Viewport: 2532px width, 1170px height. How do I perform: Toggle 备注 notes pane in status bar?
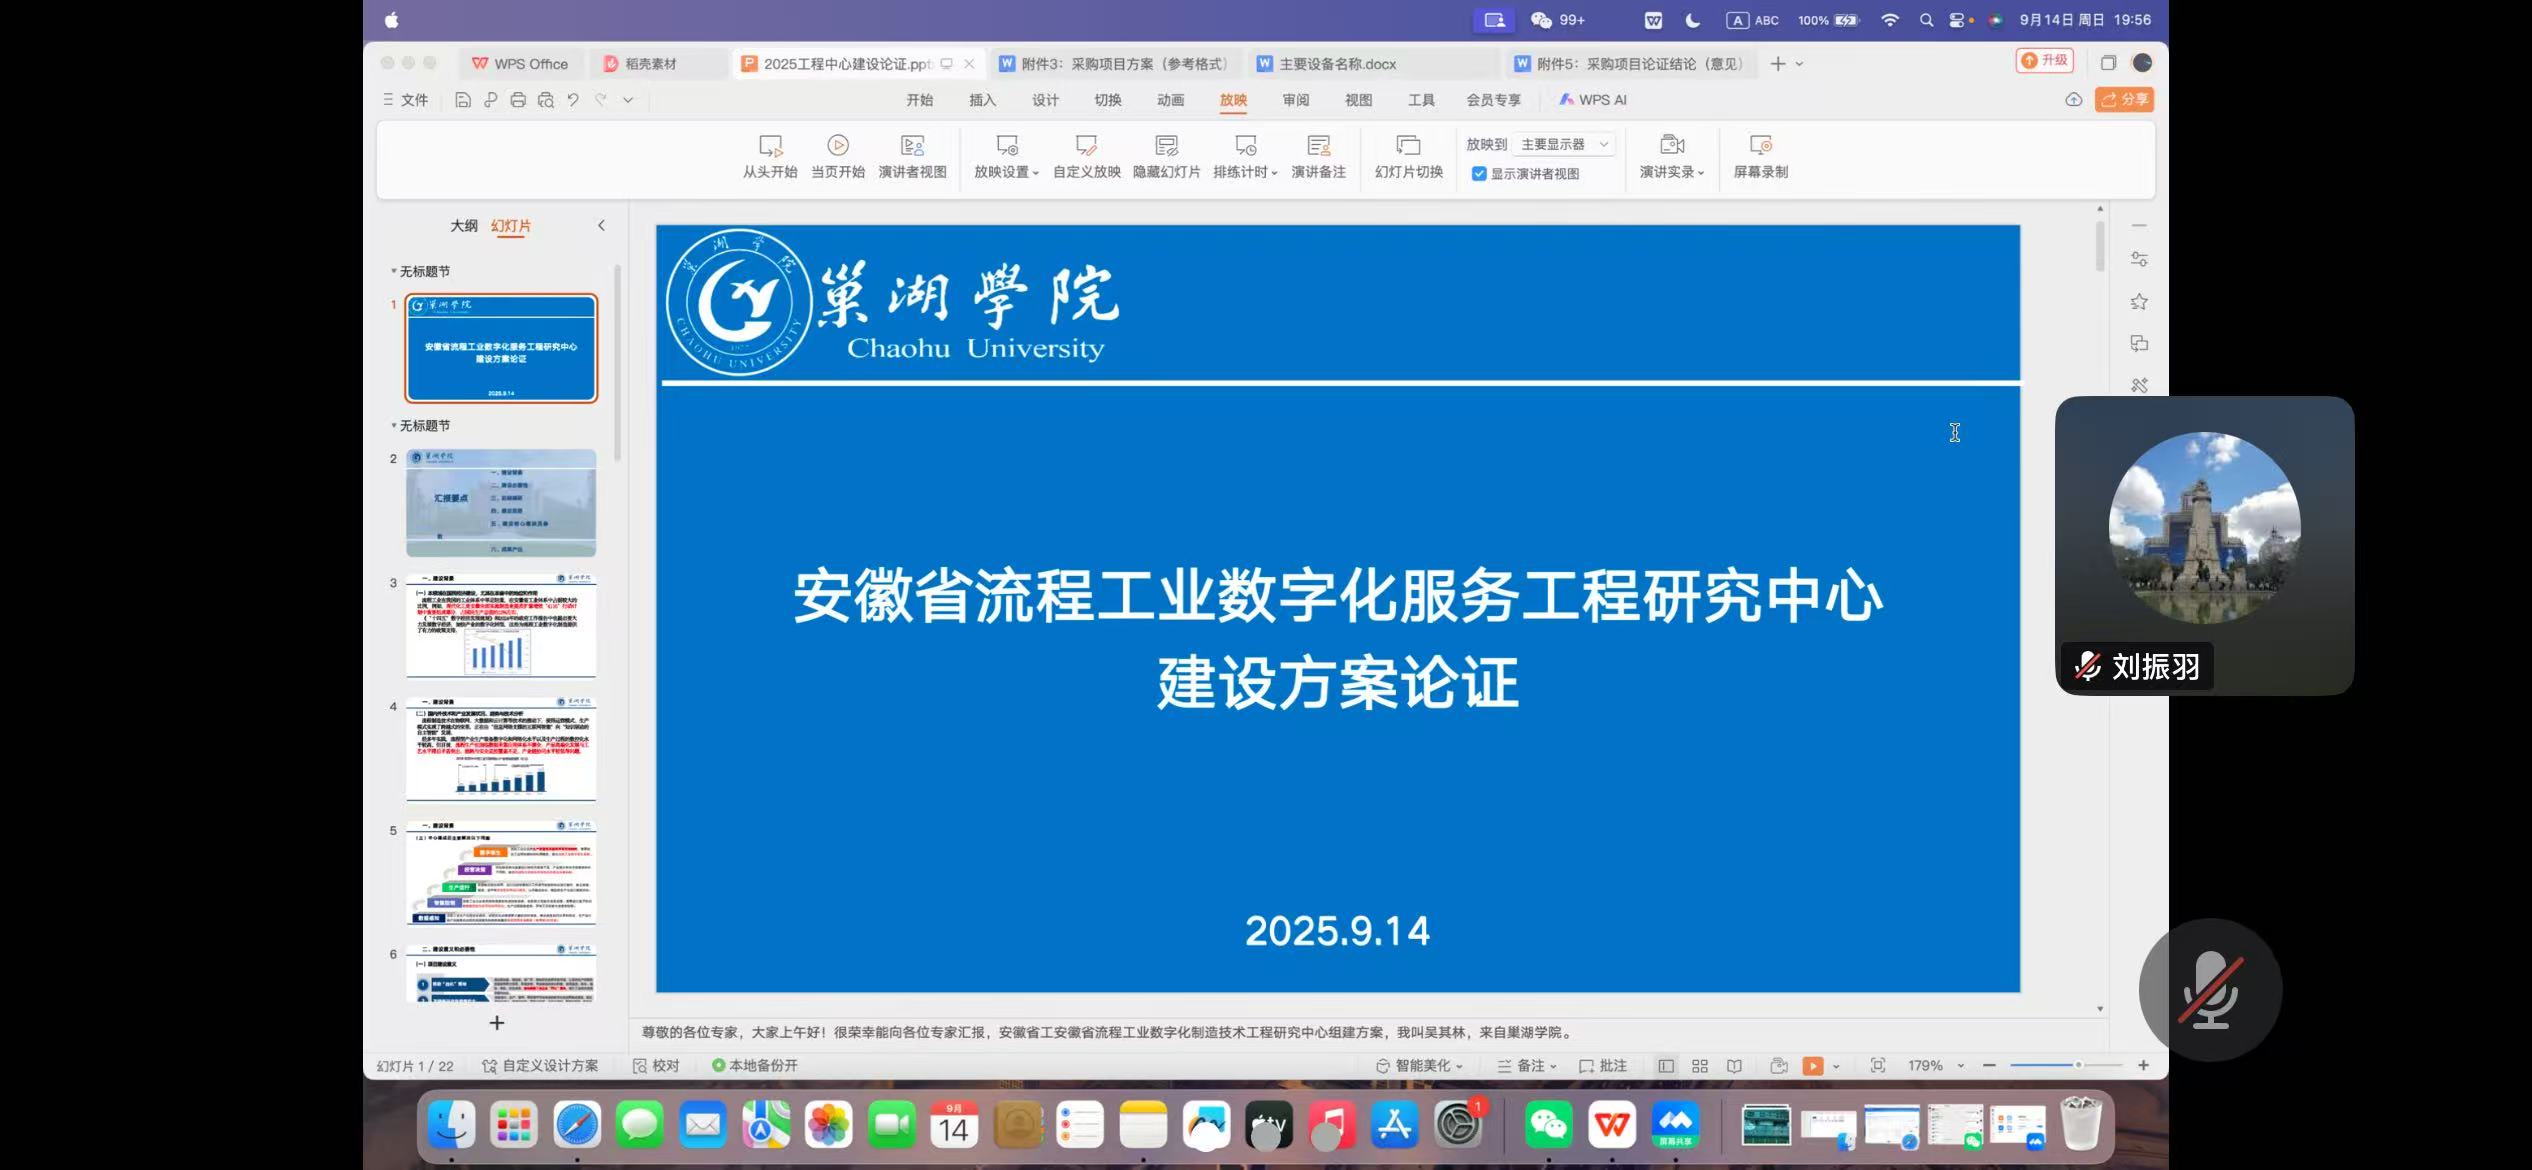point(1526,1066)
